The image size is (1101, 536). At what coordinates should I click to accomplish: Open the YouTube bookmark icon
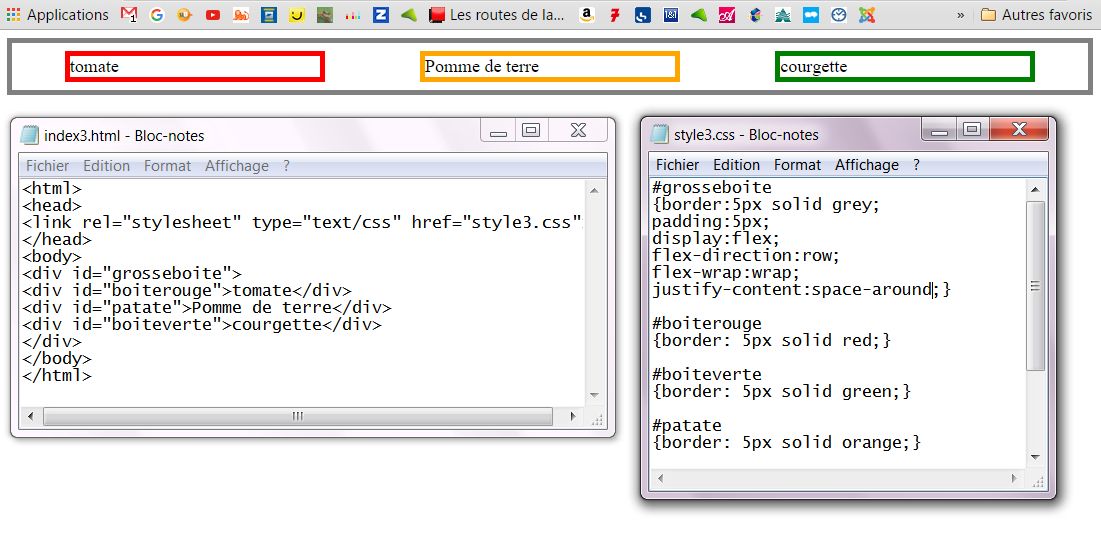213,15
